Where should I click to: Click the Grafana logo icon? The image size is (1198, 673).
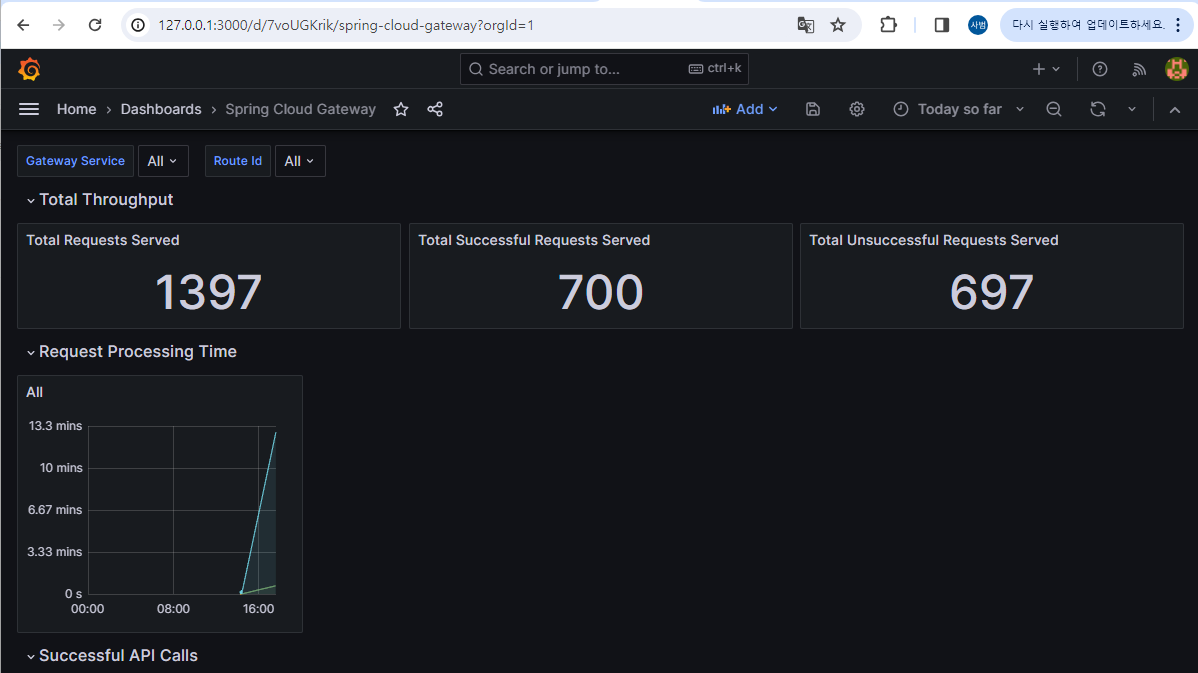(29, 70)
